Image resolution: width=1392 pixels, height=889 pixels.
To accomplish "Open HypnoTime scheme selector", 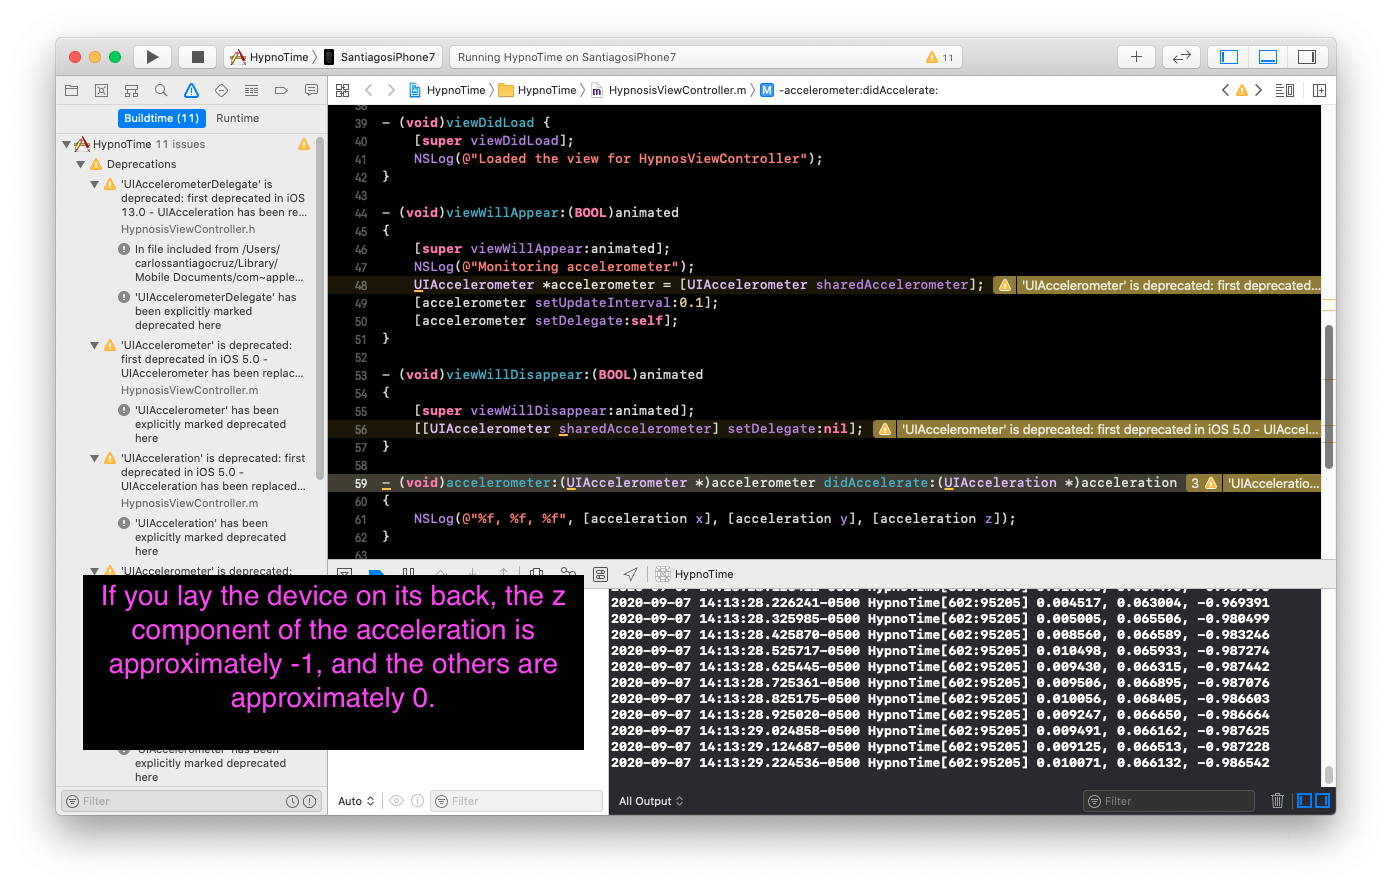I will click(x=270, y=57).
